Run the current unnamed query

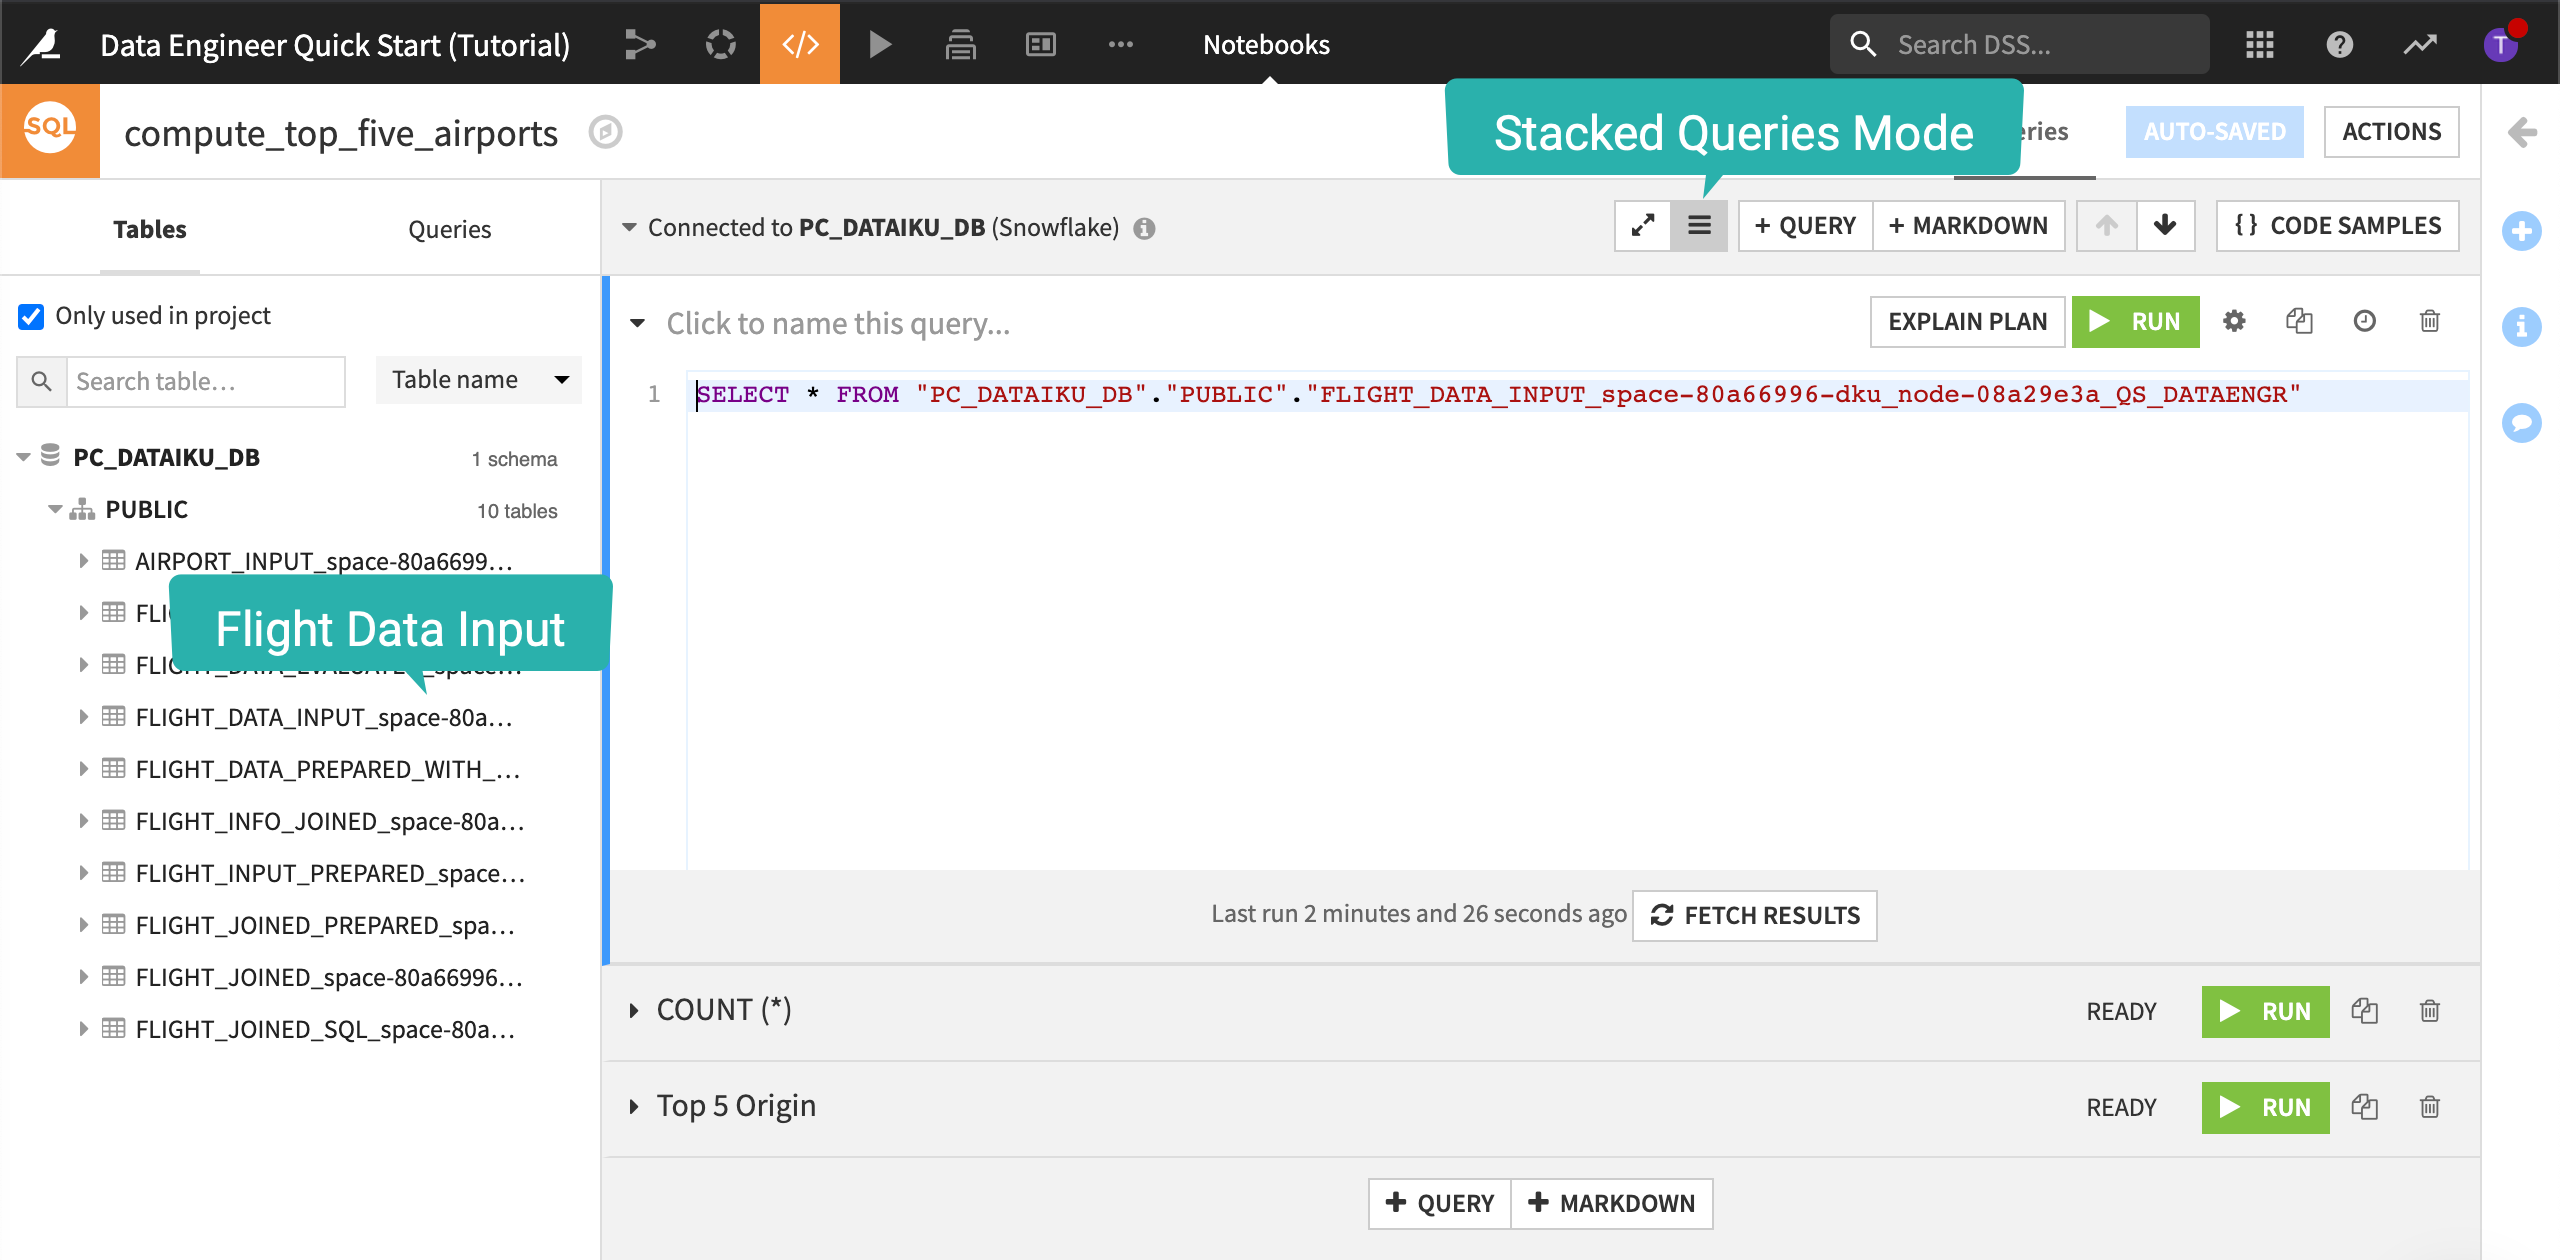(2135, 321)
